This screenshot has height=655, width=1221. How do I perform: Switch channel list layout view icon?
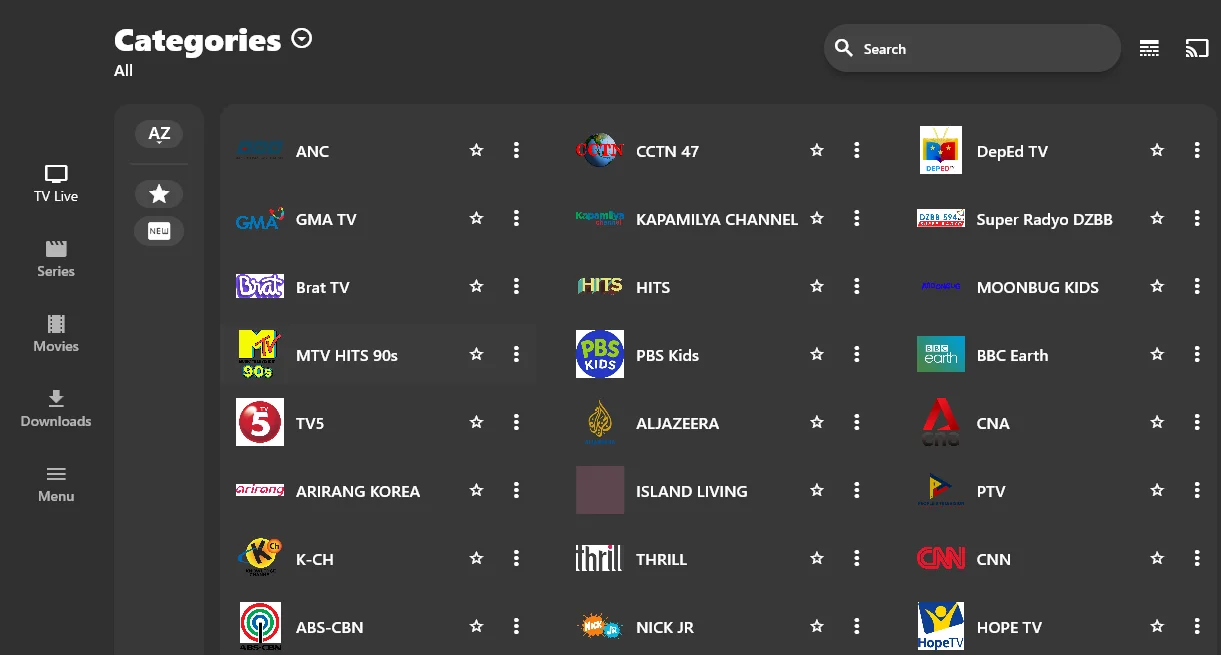click(x=1150, y=48)
